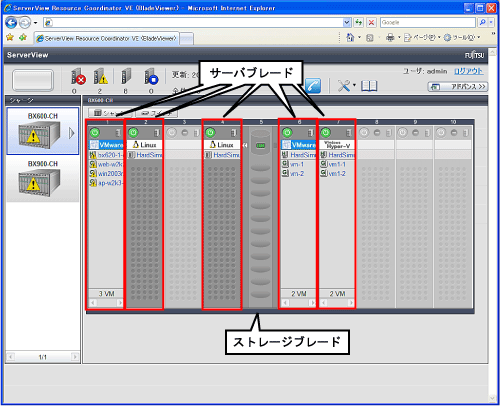Click greyed power button of slot 9

[402, 133]
